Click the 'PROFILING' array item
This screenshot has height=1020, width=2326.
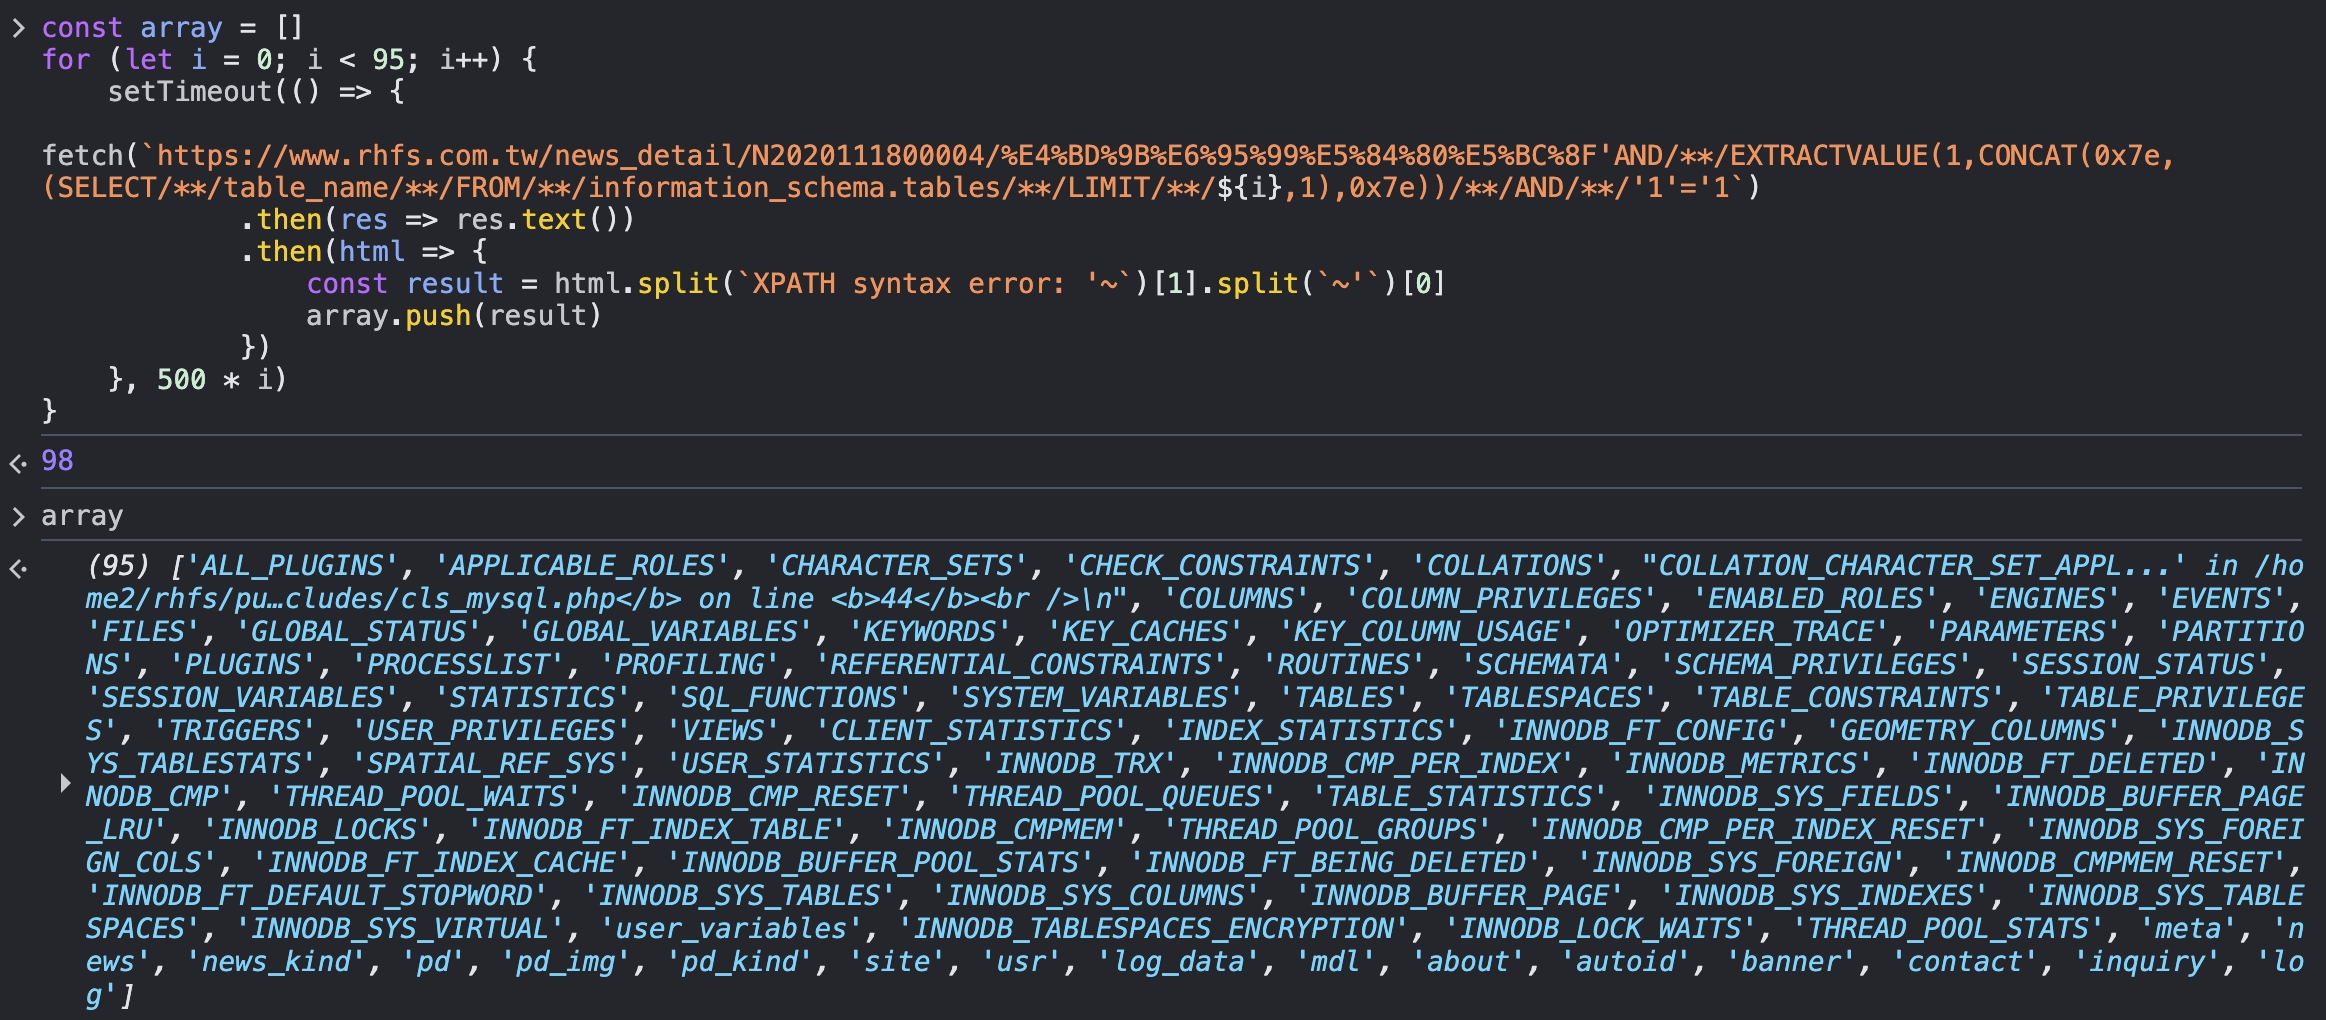click(x=689, y=665)
